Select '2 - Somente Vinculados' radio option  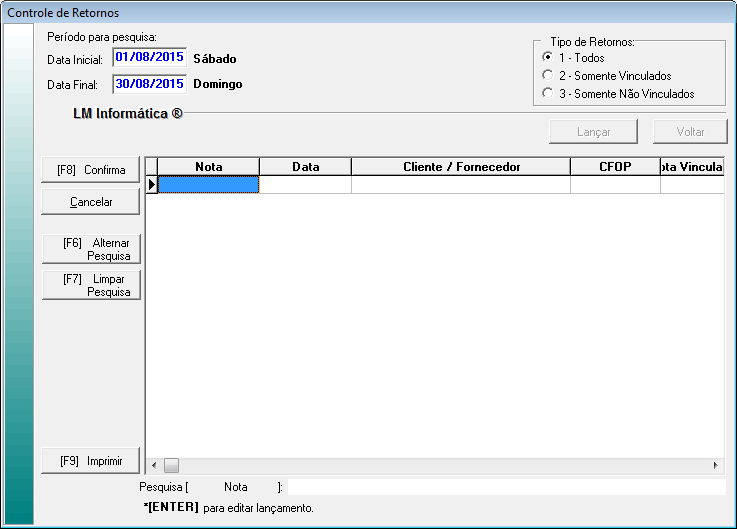click(547, 76)
